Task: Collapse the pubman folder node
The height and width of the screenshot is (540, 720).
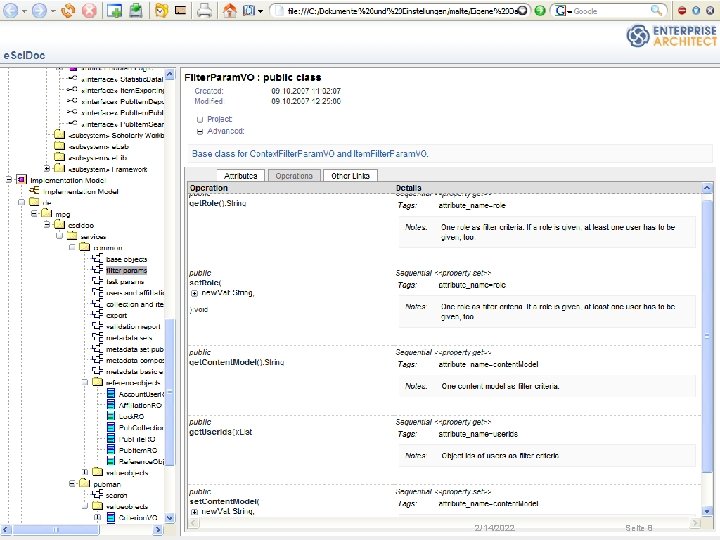Action: pos(72,484)
